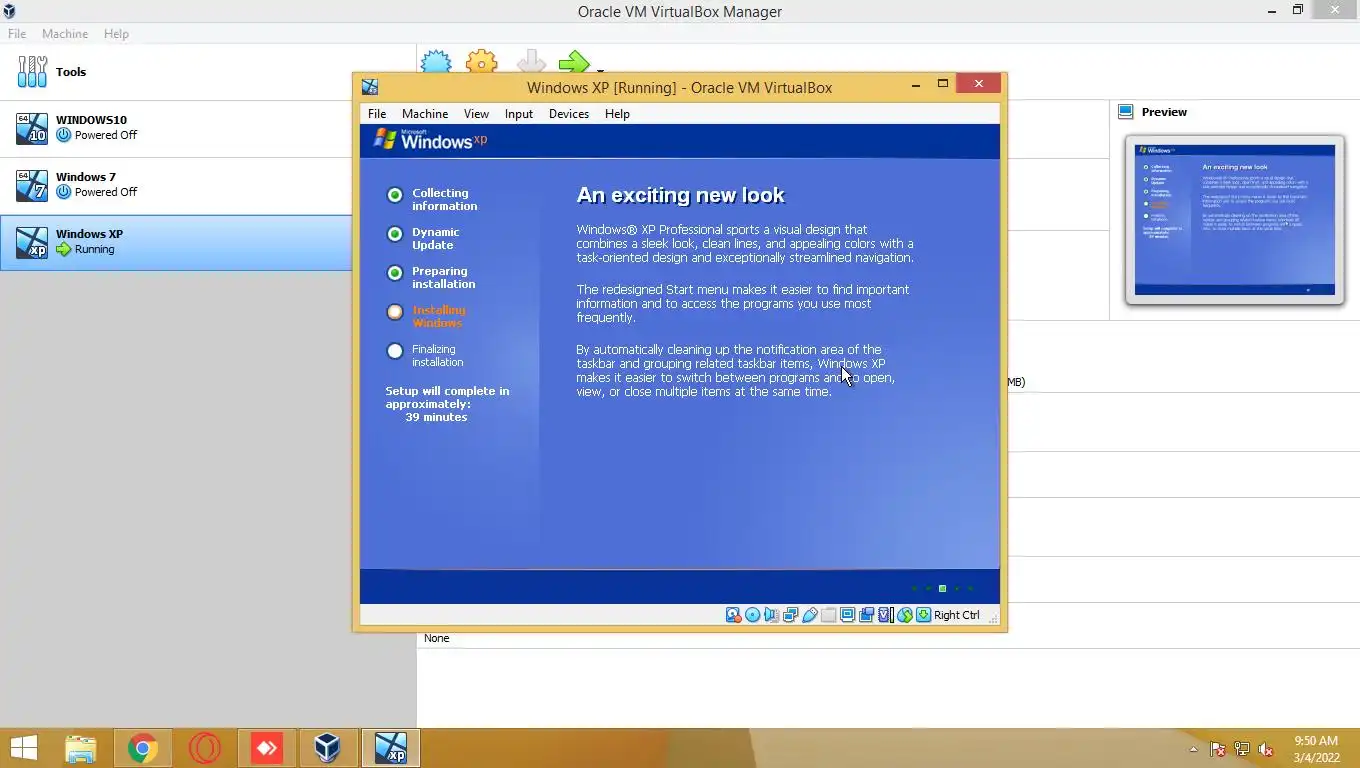Click the network adapters status icon in VM
The height and width of the screenshot is (768, 1360).
[x=790, y=615]
